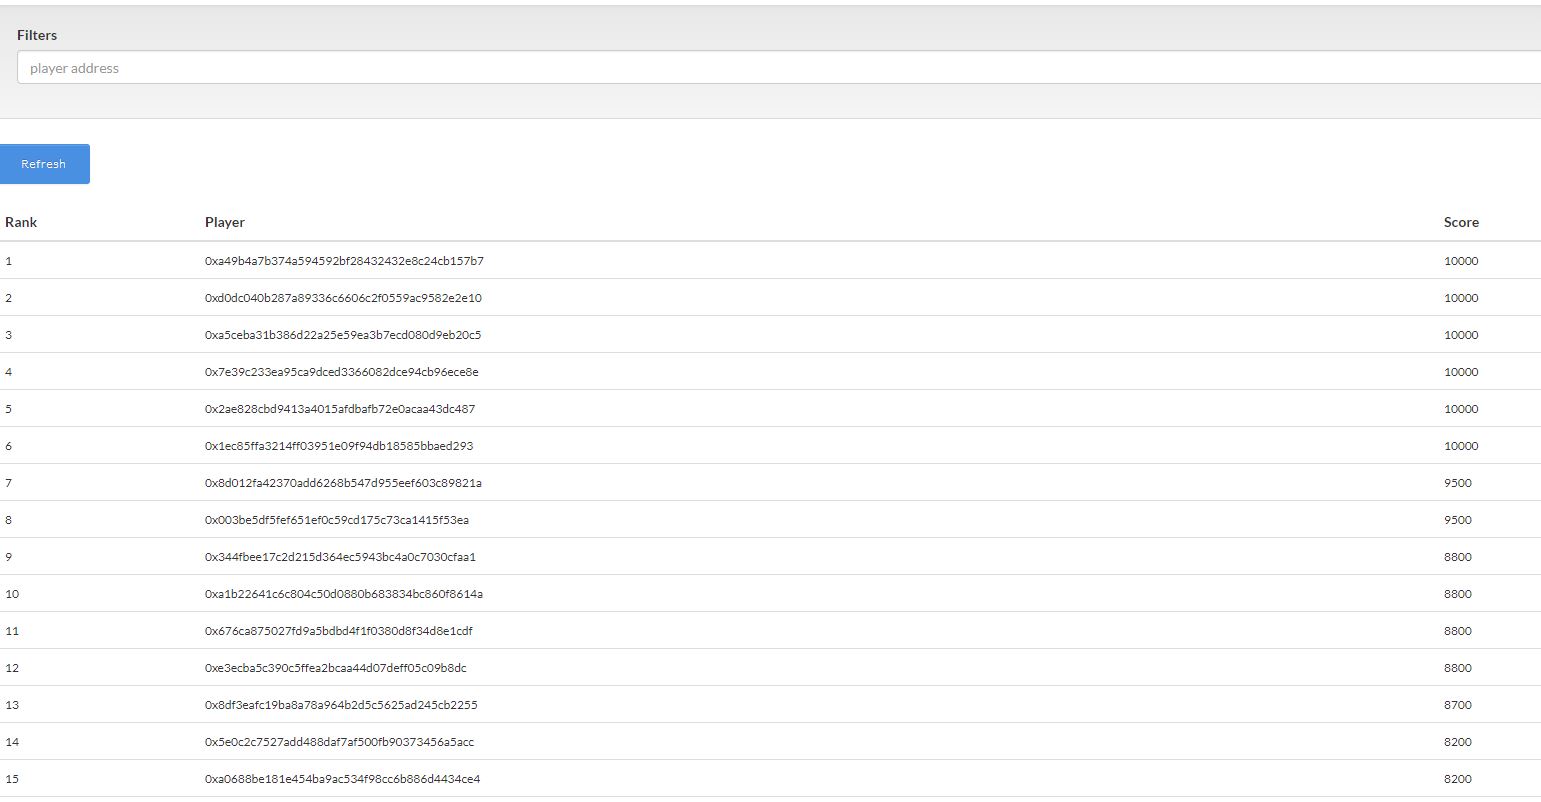This screenshot has height=802, width=1541.
Task: Select score 10000 in rank 3 row
Action: pos(1461,335)
